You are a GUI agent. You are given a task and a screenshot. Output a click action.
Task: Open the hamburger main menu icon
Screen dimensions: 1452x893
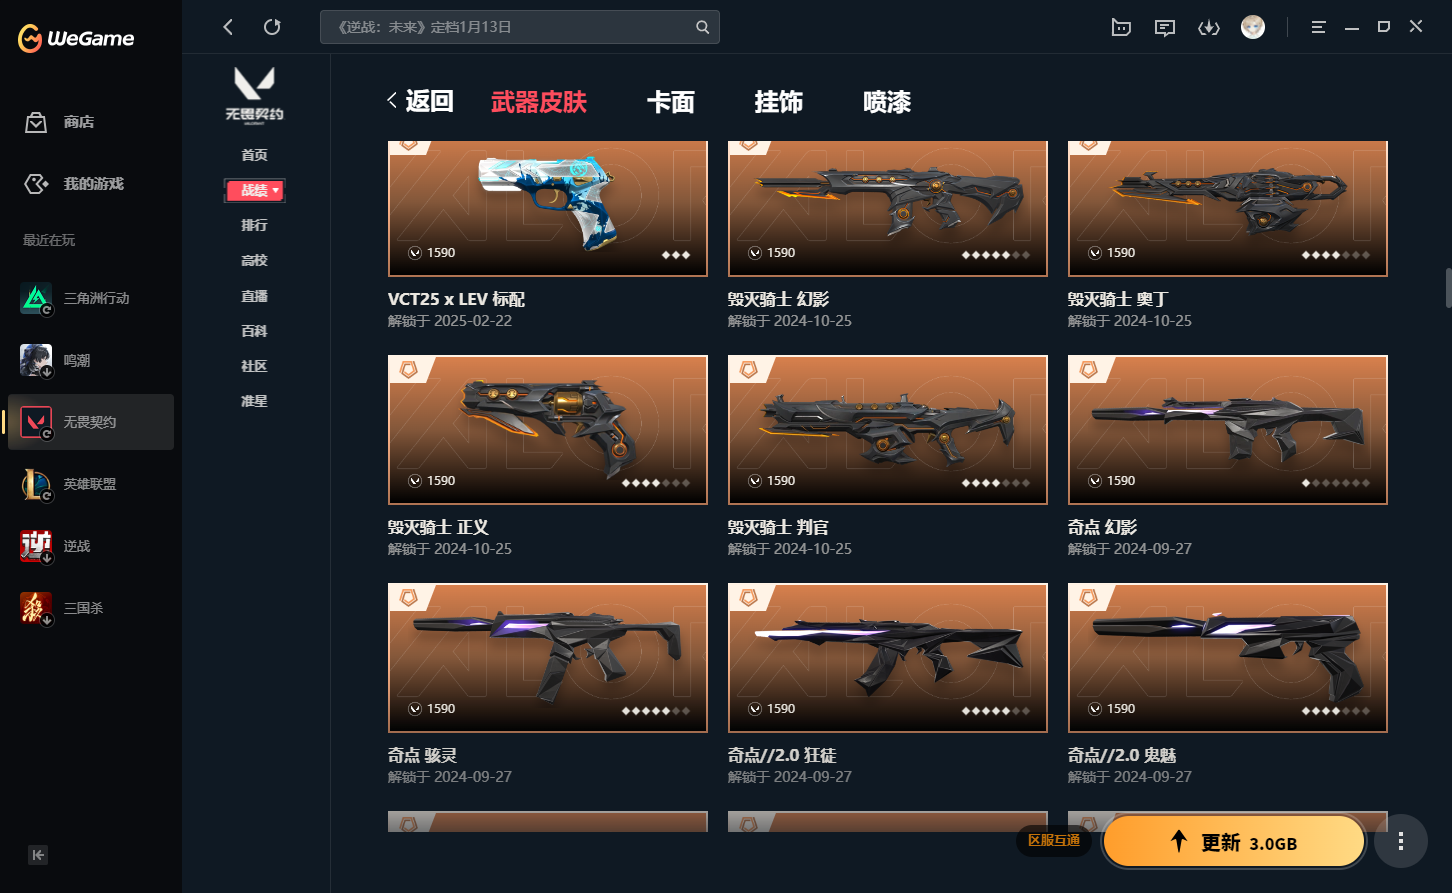click(1319, 28)
